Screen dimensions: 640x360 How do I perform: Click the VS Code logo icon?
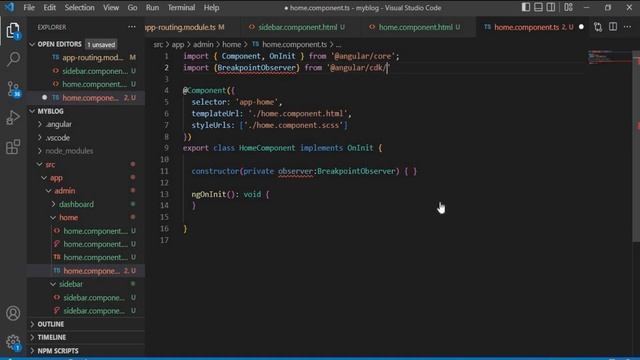(x=9, y=7)
